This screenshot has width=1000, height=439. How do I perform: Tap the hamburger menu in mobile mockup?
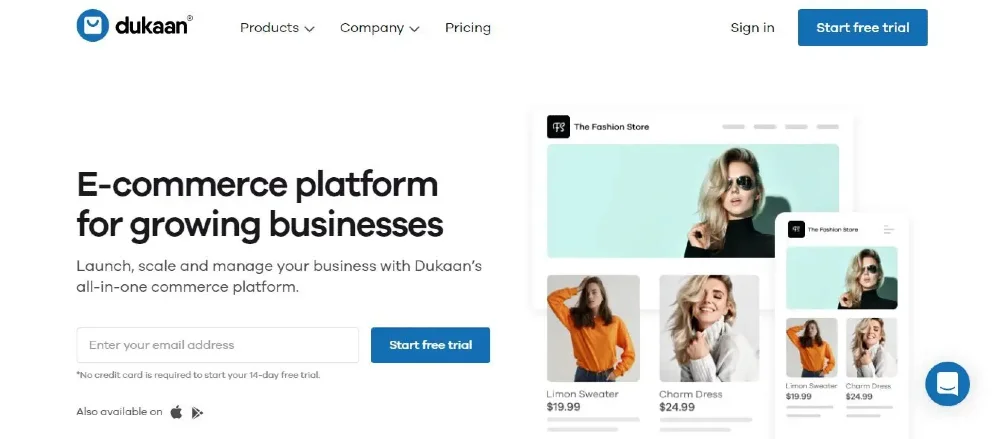[889, 230]
